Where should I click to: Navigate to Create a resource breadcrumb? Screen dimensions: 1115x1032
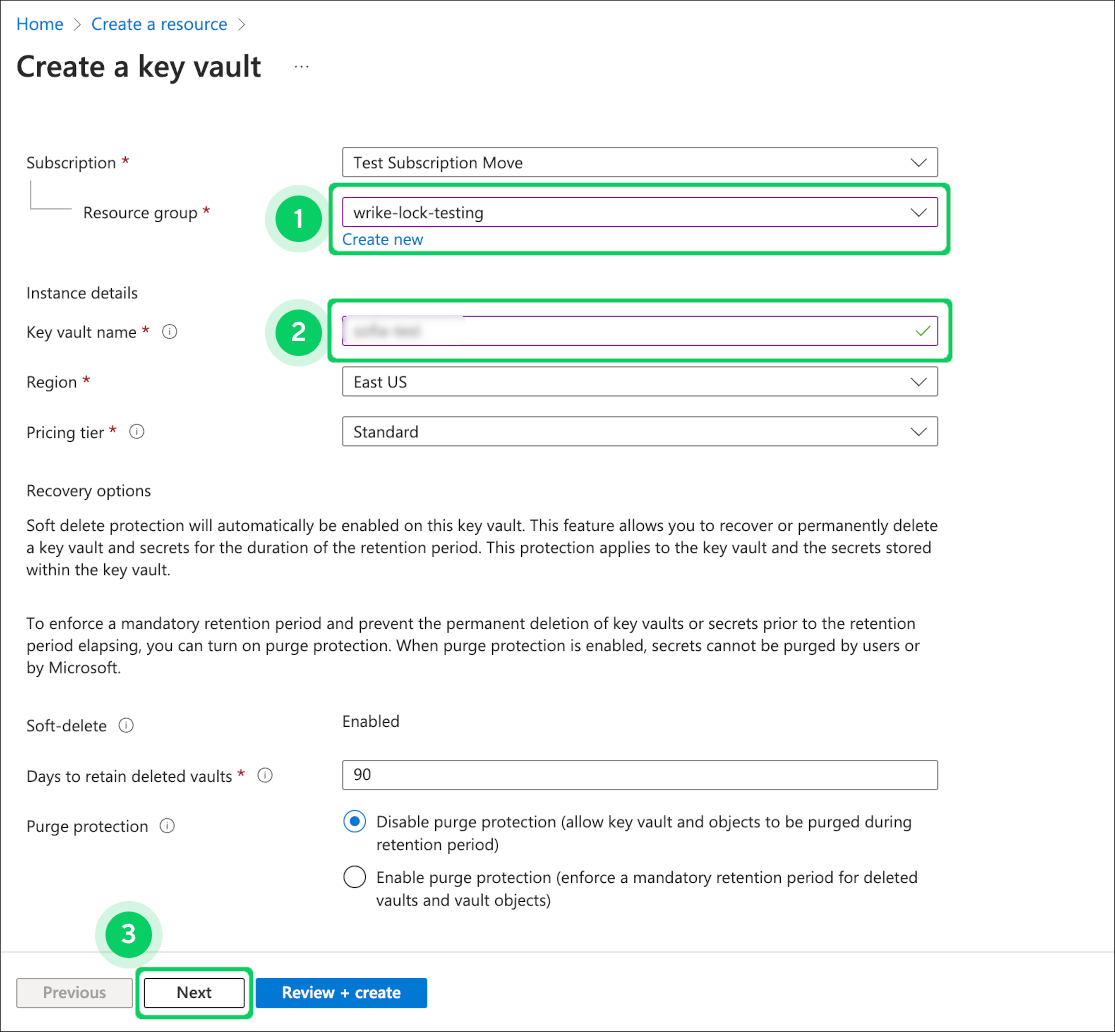coord(159,24)
